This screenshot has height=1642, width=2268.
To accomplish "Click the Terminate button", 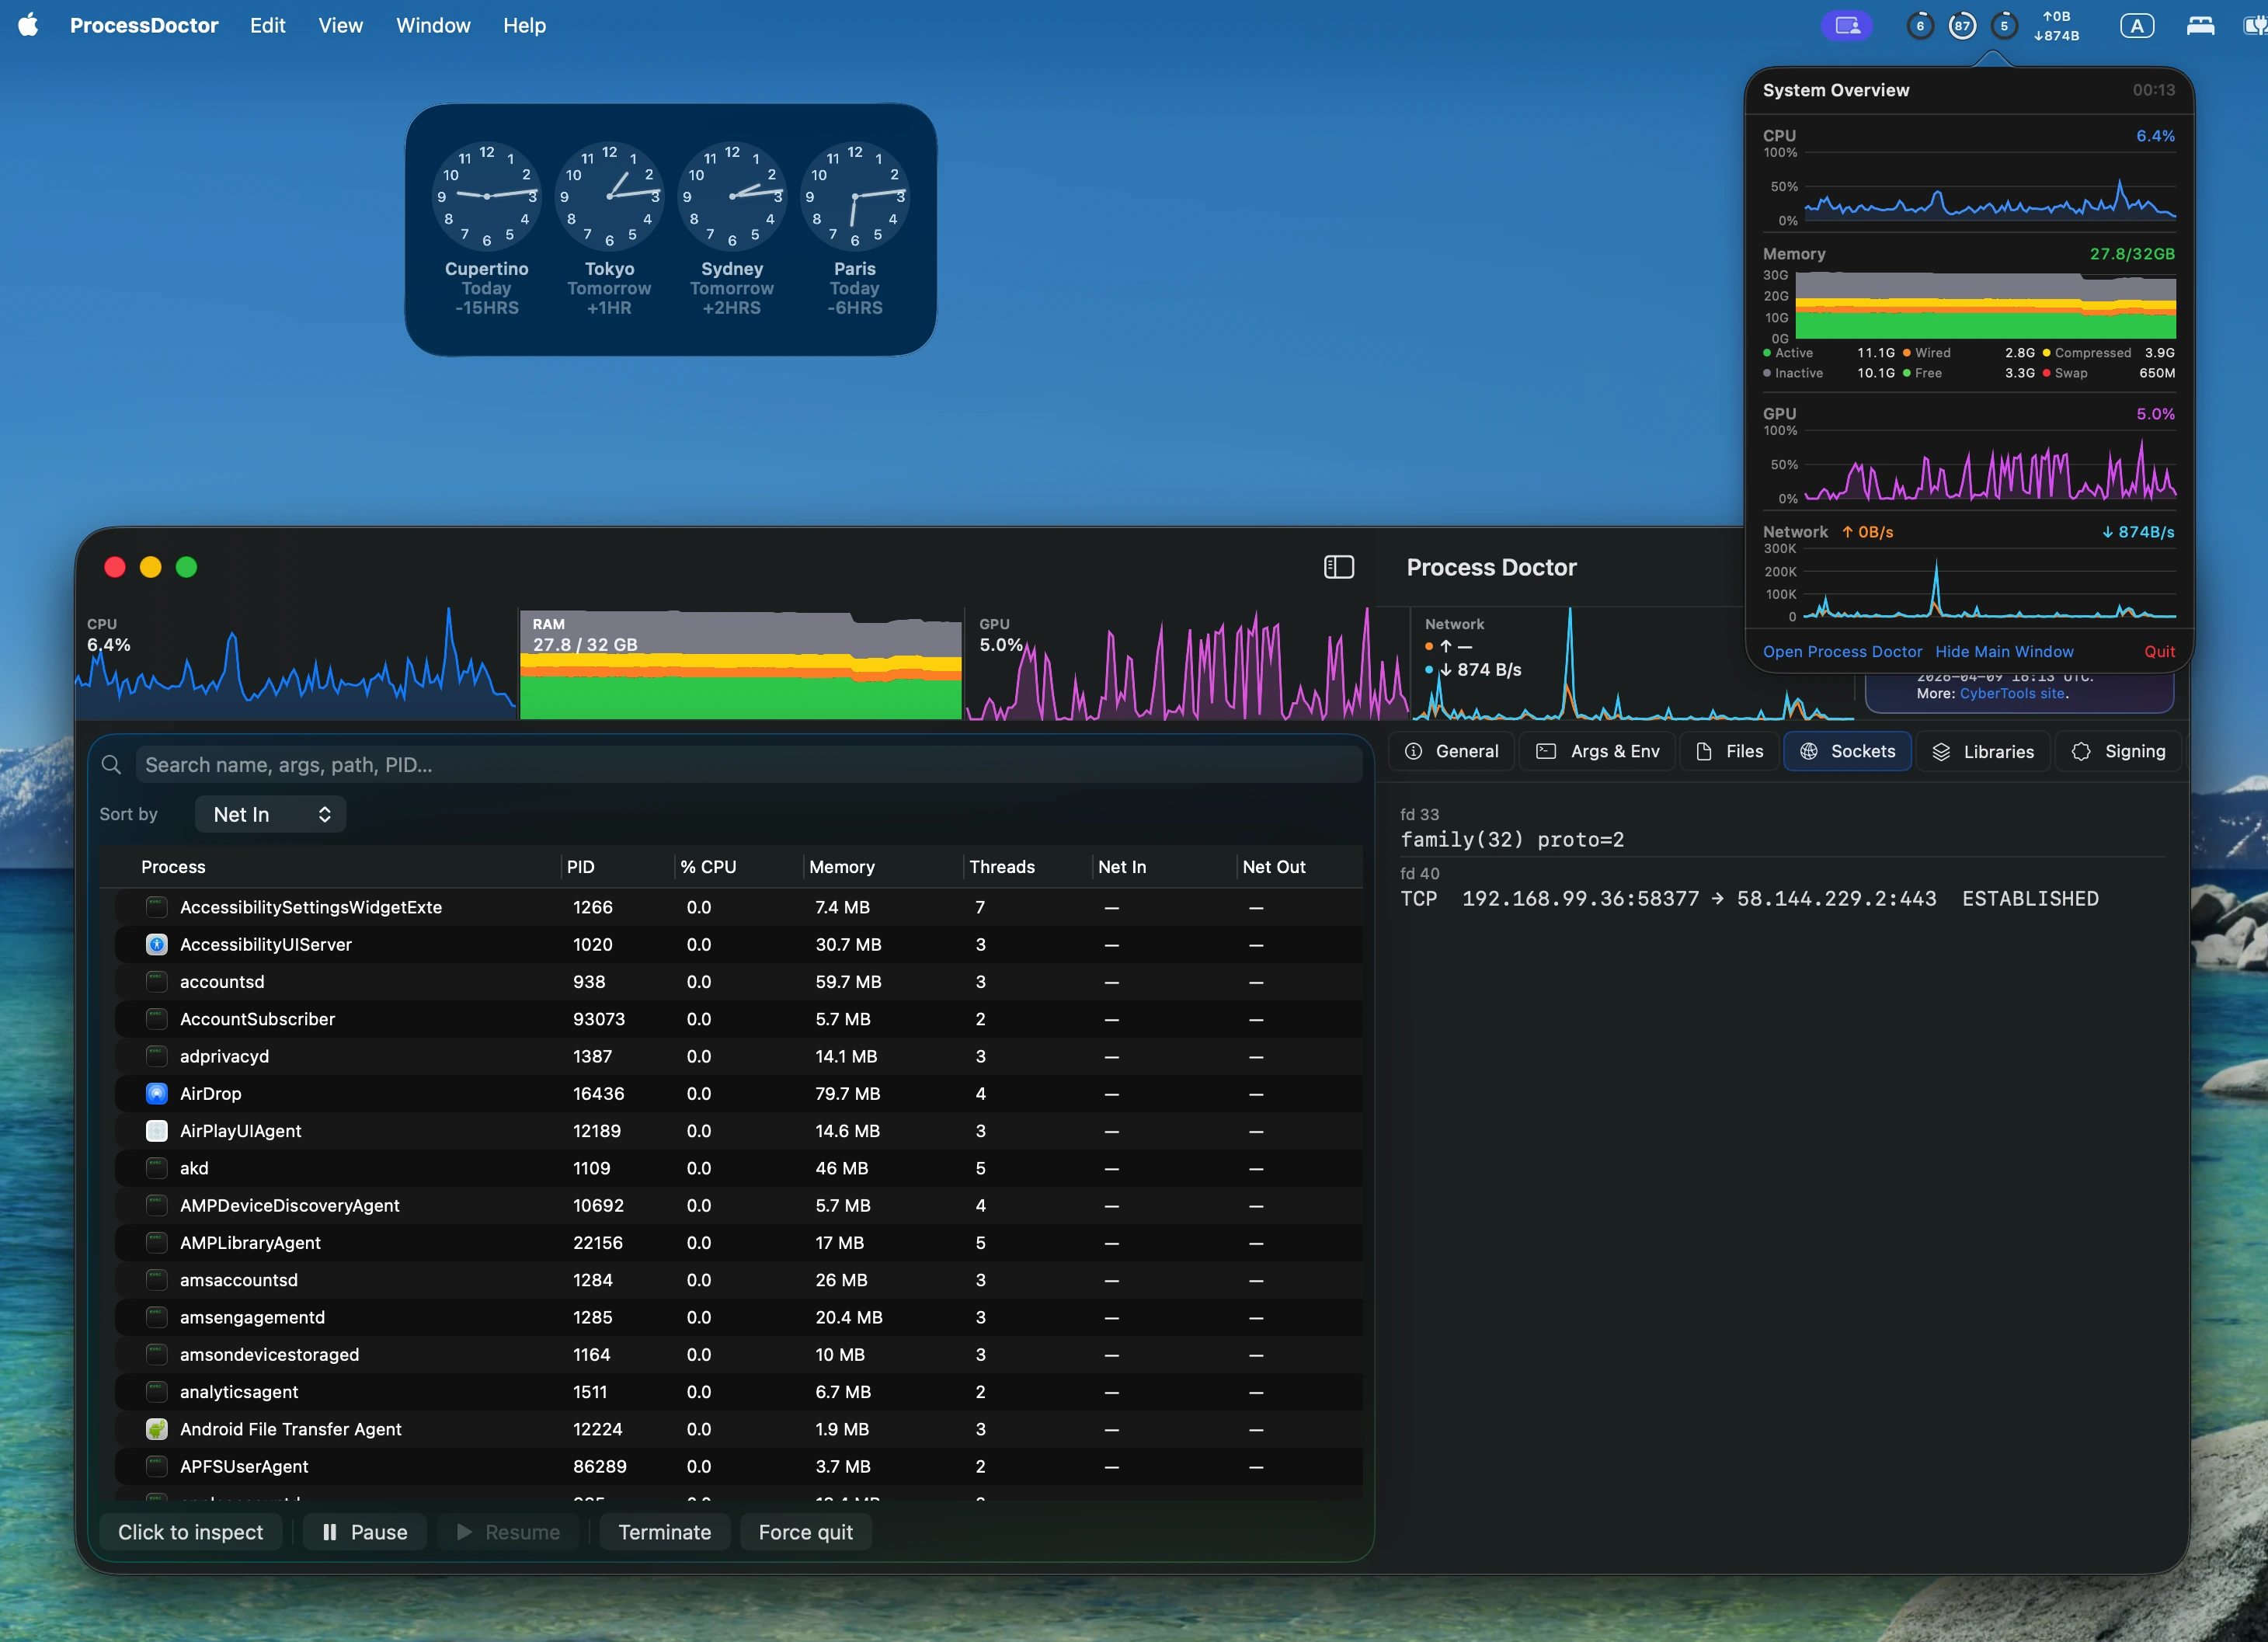I will tap(665, 1532).
